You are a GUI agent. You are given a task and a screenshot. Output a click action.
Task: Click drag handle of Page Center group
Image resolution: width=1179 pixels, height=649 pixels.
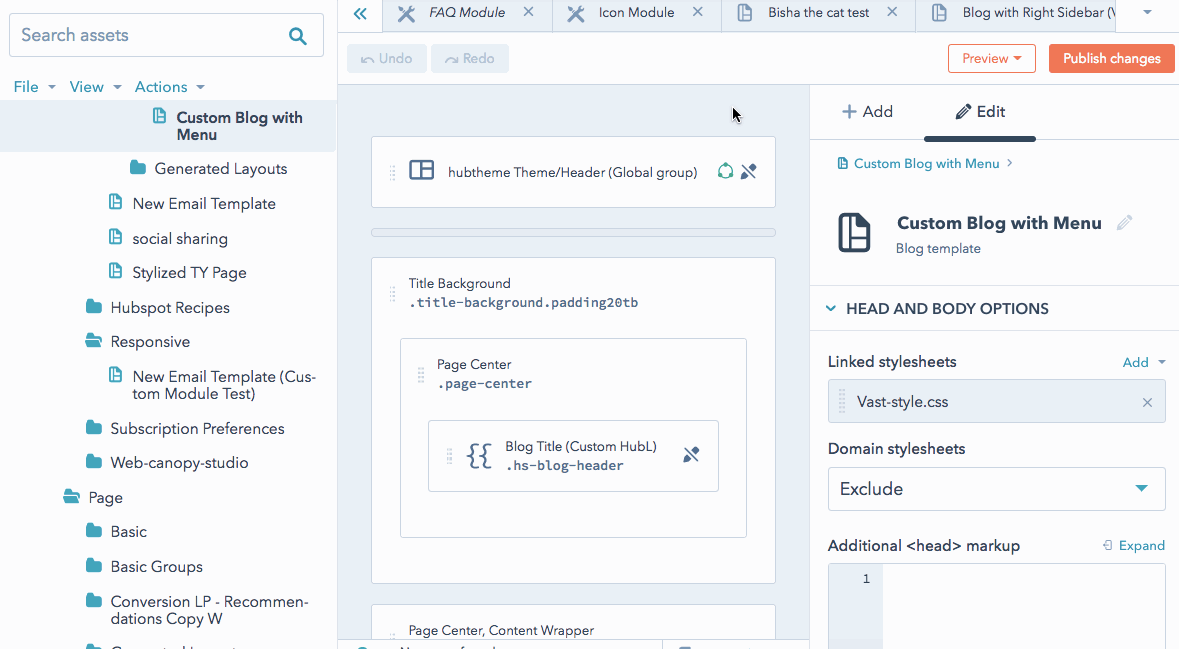tap(421, 375)
